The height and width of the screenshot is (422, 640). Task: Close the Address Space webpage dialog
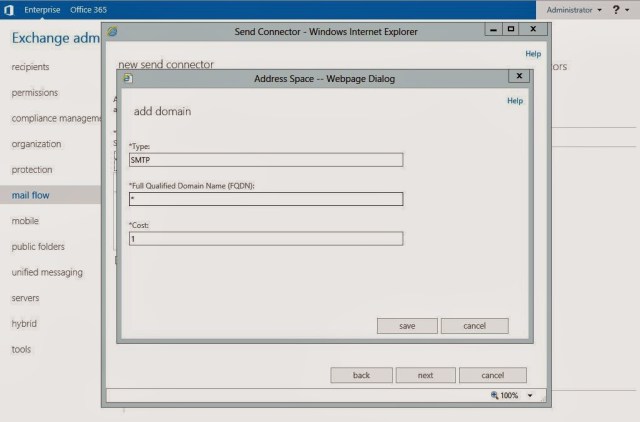click(517, 76)
